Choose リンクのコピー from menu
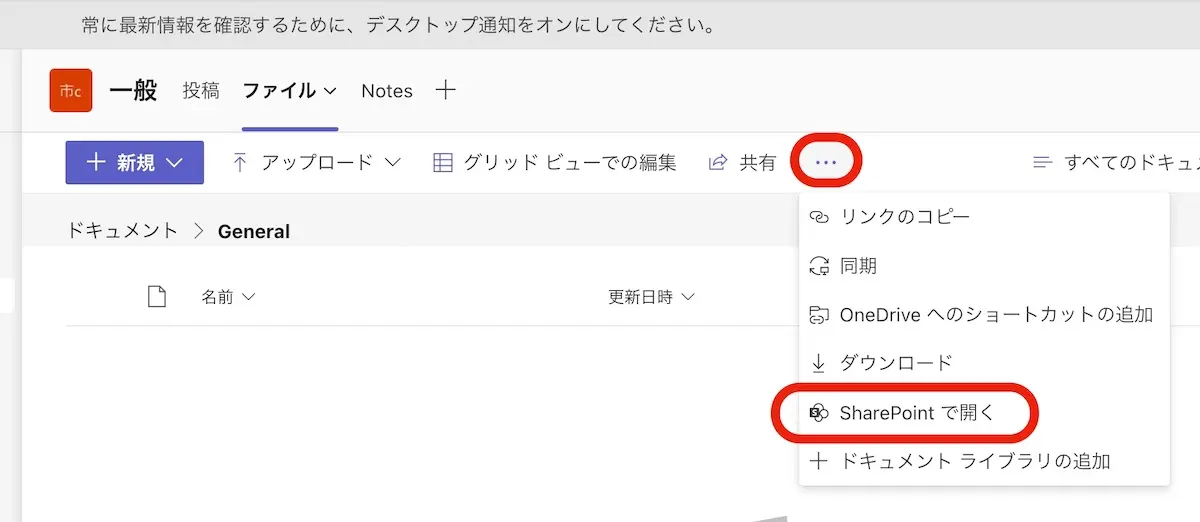This screenshot has width=1200, height=522. [904, 217]
